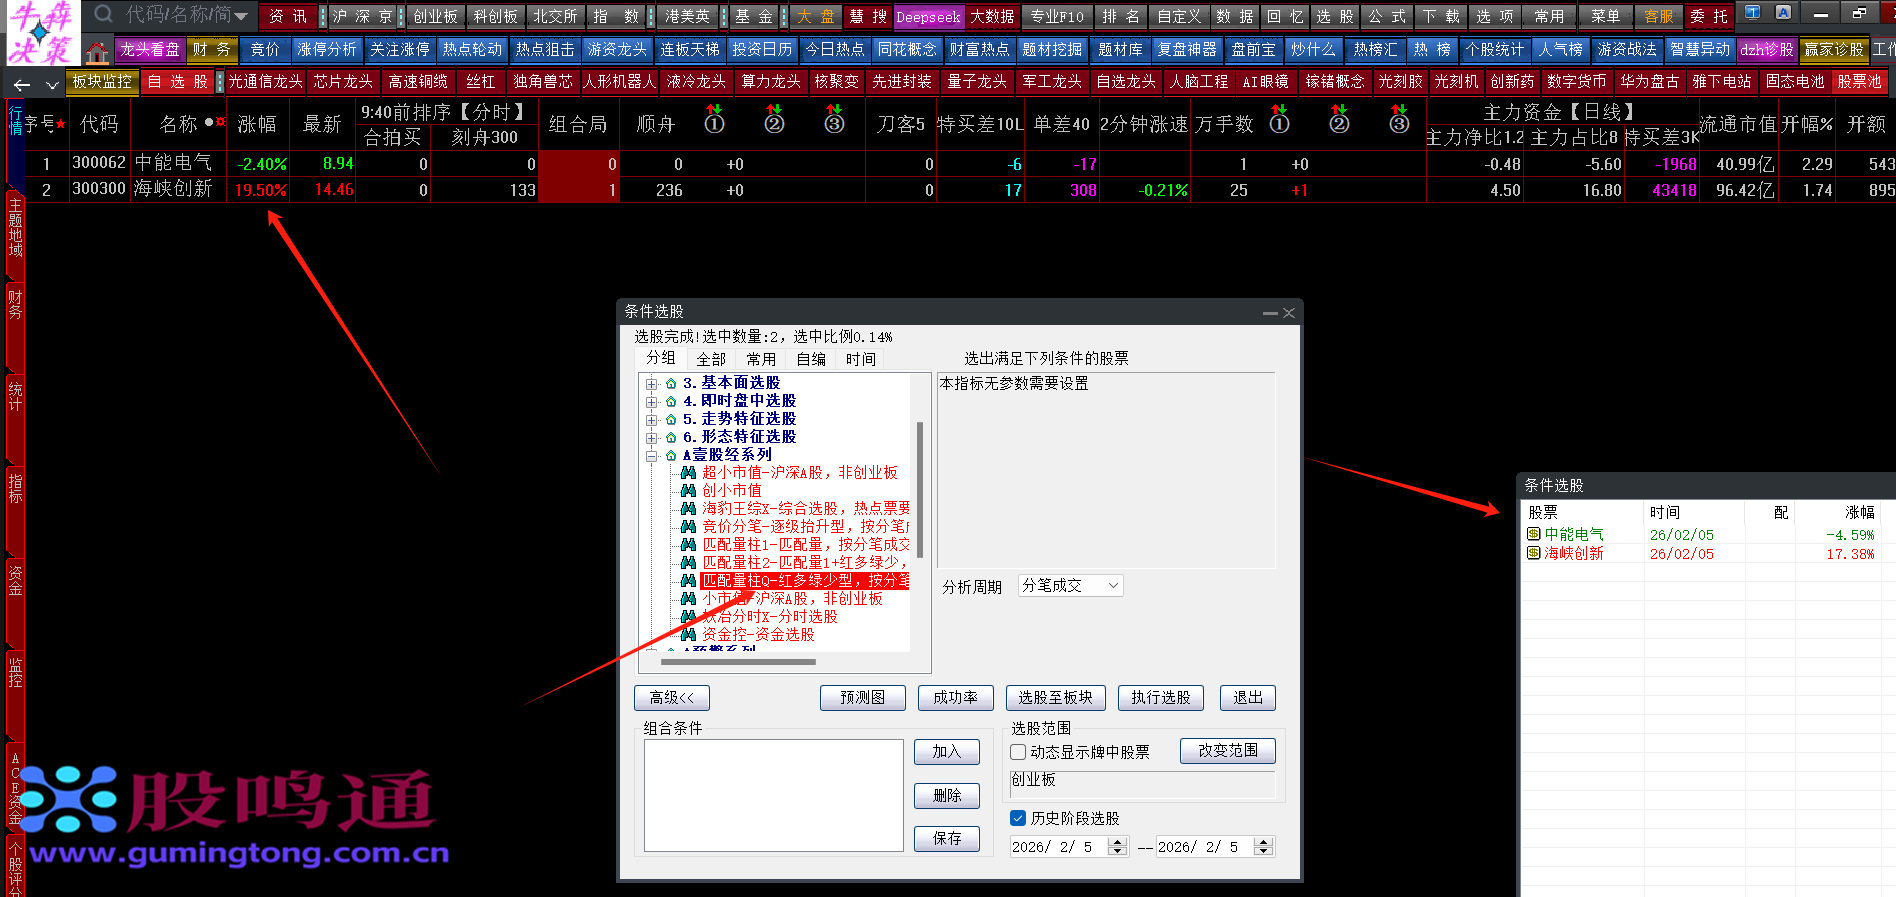This screenshot has height=897, width=1896.
Task: Switch to 常用 tab in 条件选股
Action: point(761,359)
